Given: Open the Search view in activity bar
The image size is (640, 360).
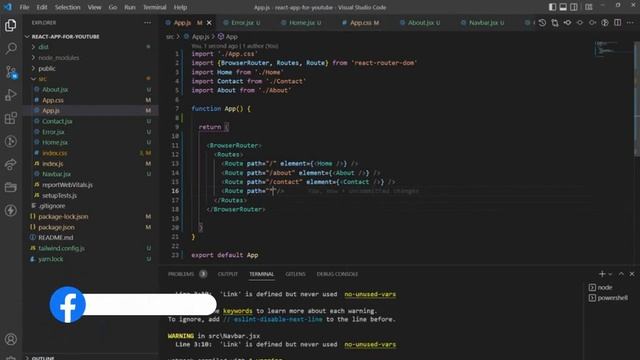Looking at the screenshot, I should (11, 48).
